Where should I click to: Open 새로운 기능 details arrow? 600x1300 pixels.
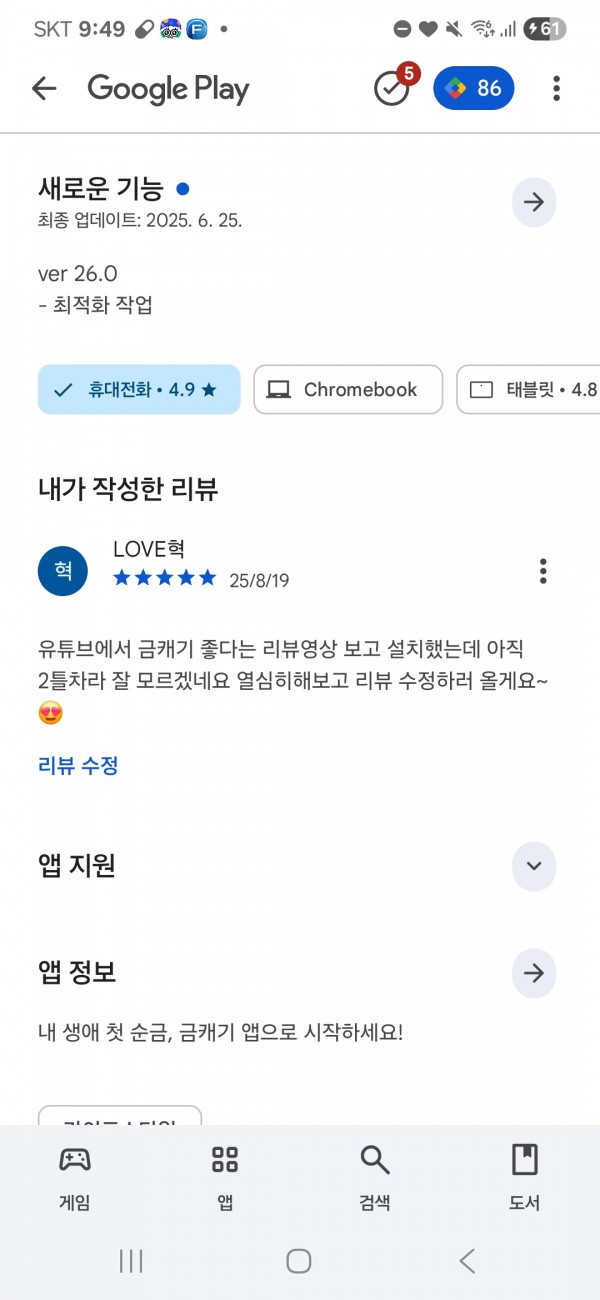534,202
